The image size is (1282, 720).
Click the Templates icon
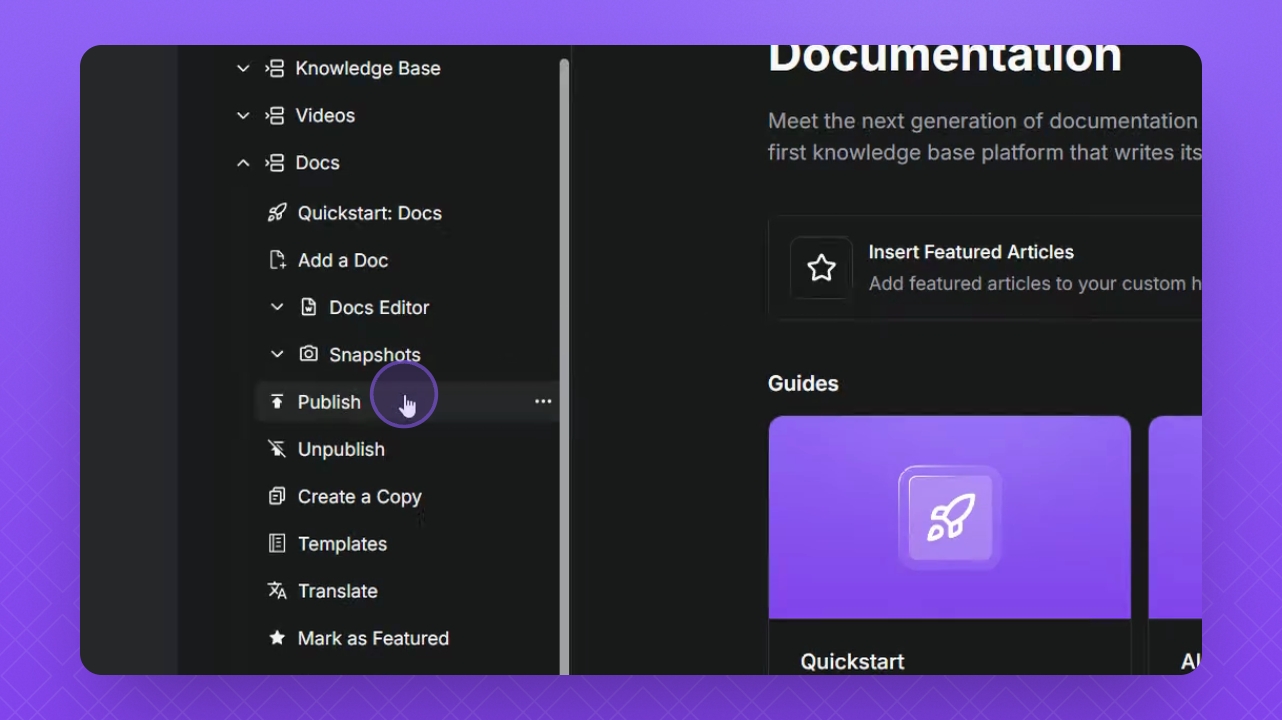coord(277,543)
